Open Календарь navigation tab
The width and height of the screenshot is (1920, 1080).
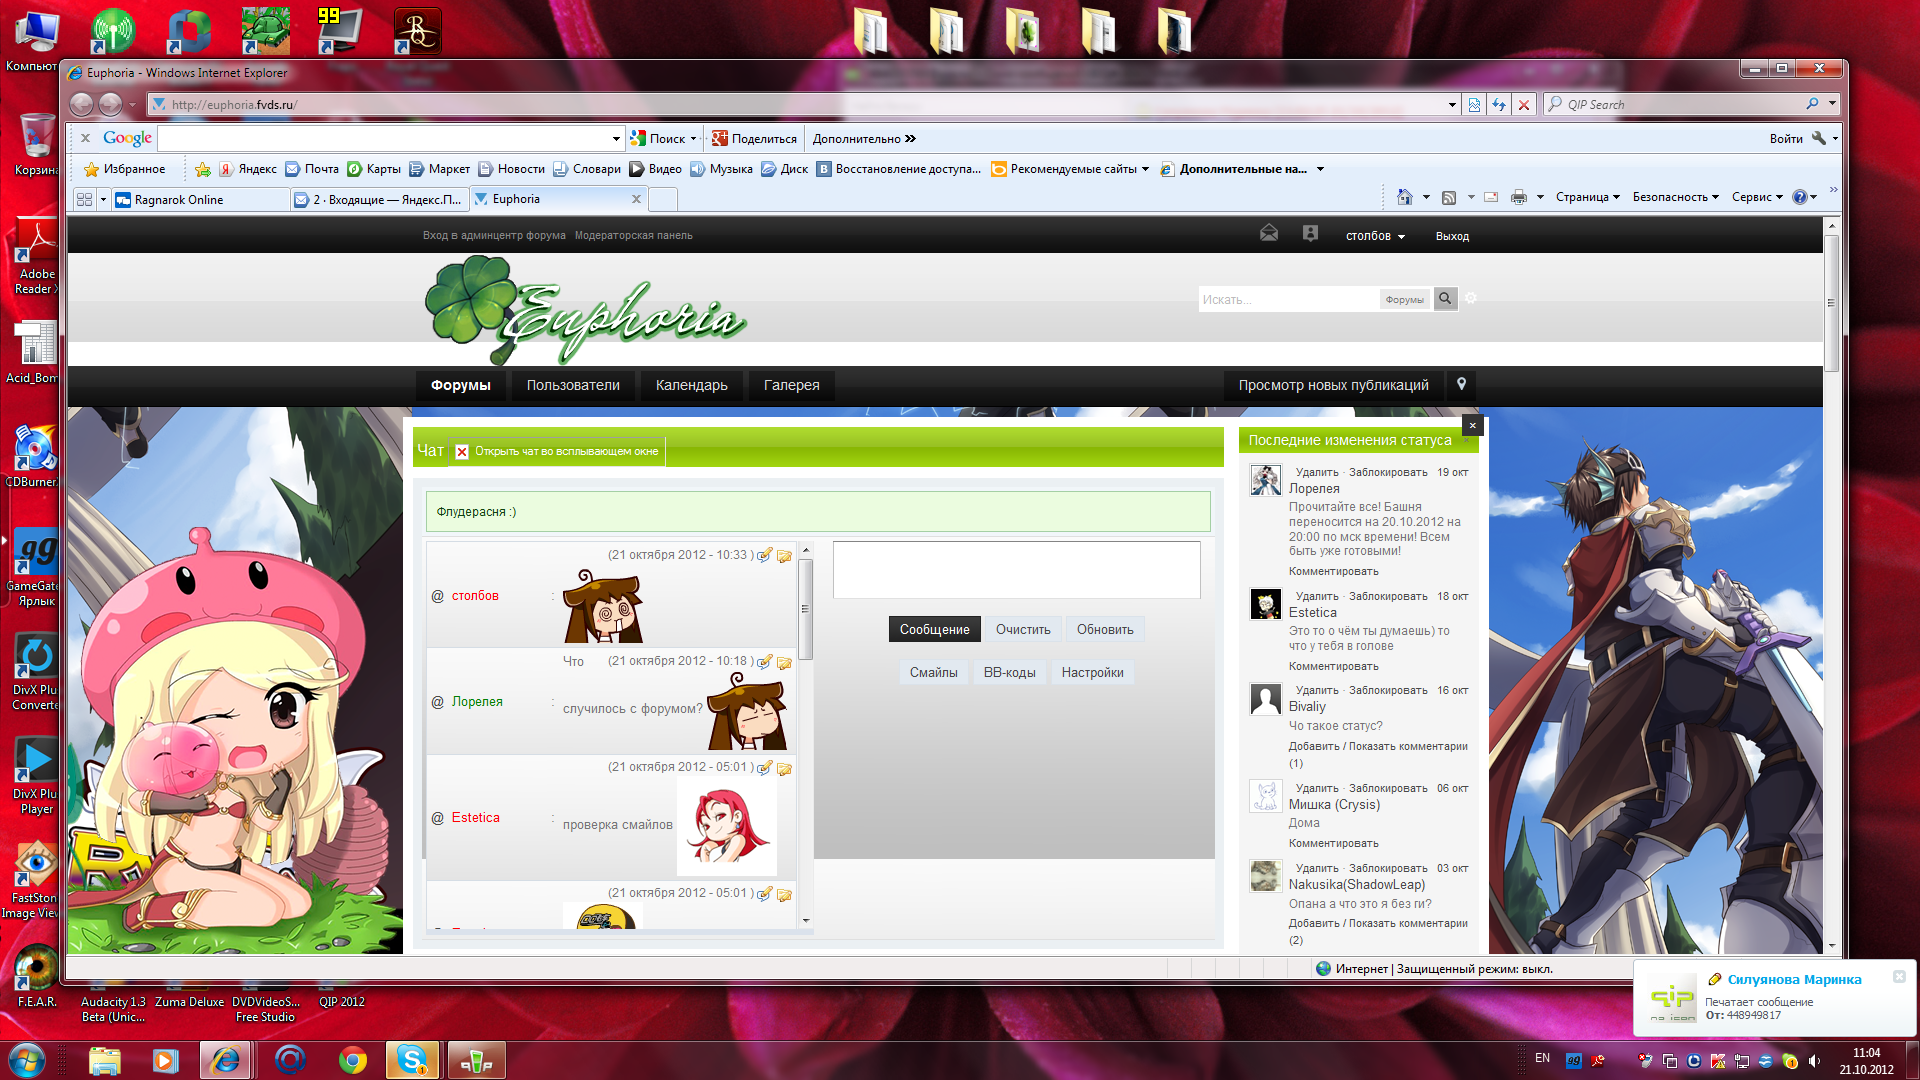[x=691, y=385]
